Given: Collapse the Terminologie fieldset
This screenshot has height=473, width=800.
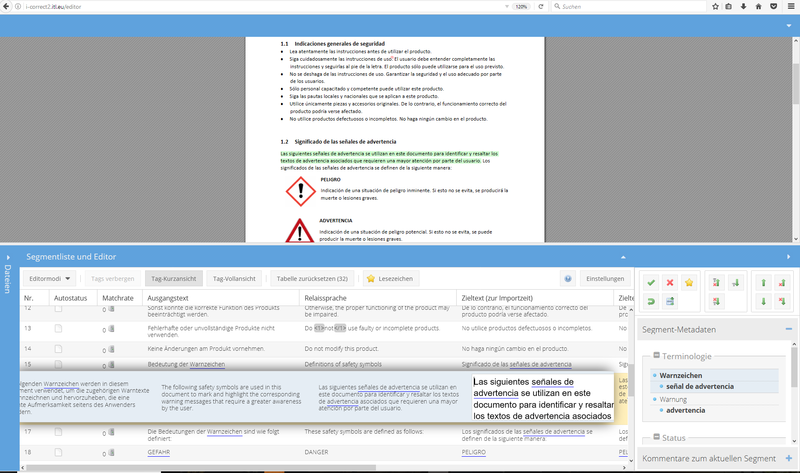Looking at the screenshot, I should click(x=657, y=355).
